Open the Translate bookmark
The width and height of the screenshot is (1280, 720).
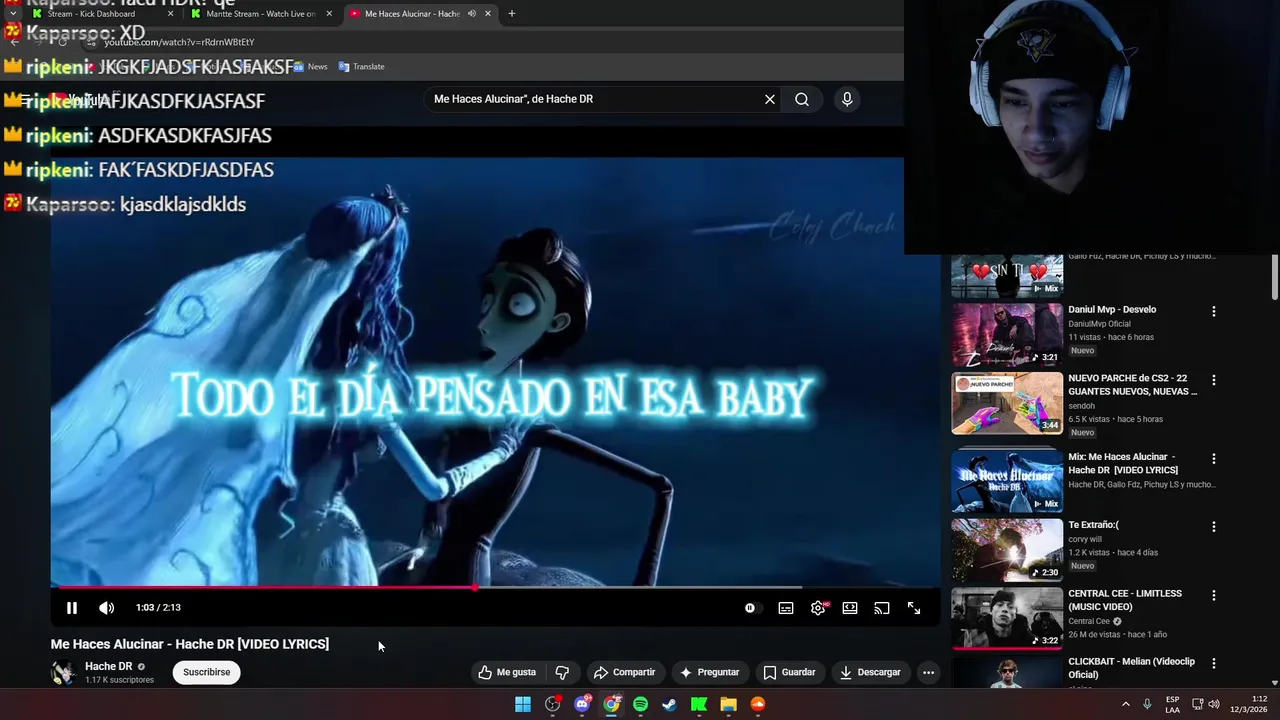pyautogui.click(x=361, y=66)
